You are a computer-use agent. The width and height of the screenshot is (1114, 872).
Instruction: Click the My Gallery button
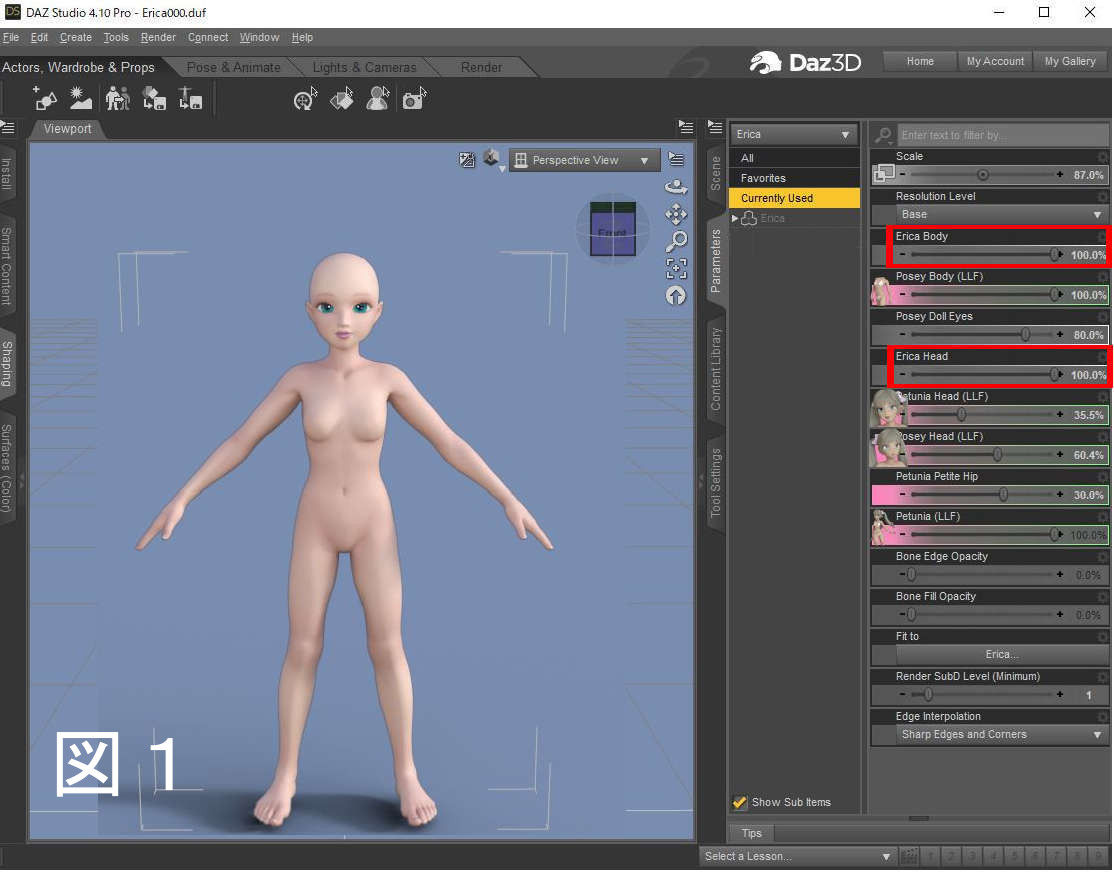coord(1070,62)
